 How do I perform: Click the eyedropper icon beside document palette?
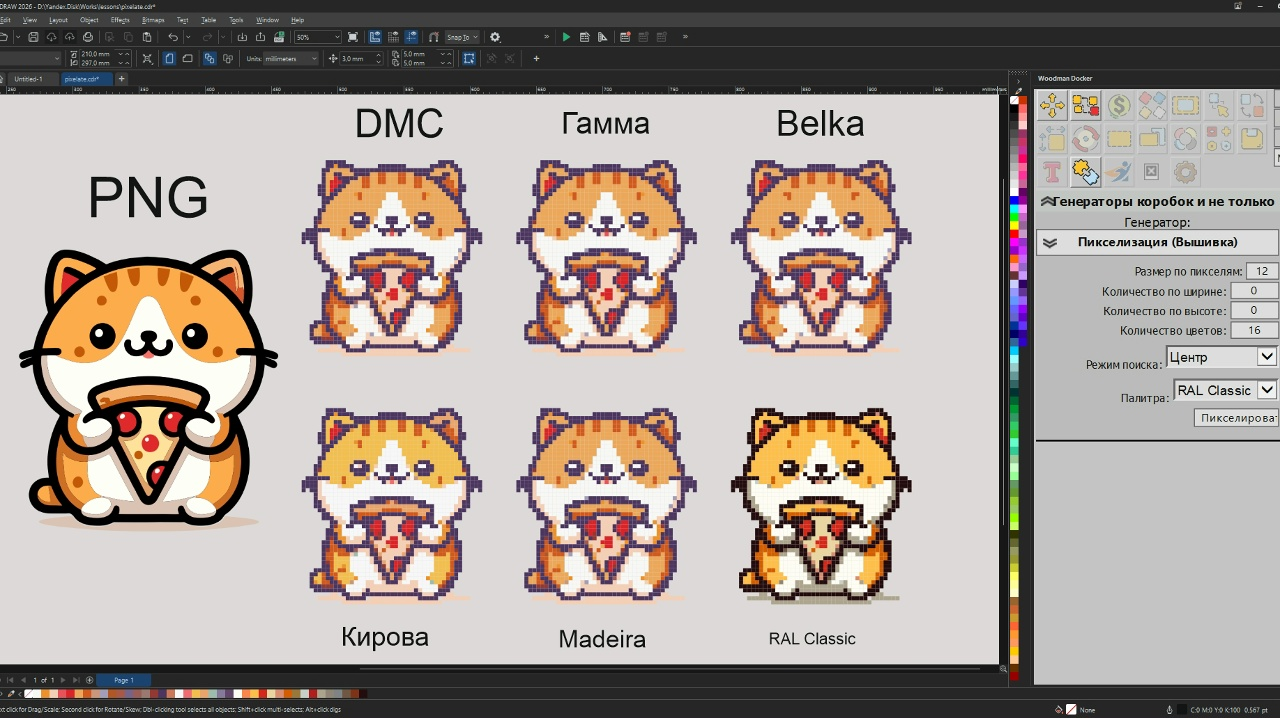(11, 693)
